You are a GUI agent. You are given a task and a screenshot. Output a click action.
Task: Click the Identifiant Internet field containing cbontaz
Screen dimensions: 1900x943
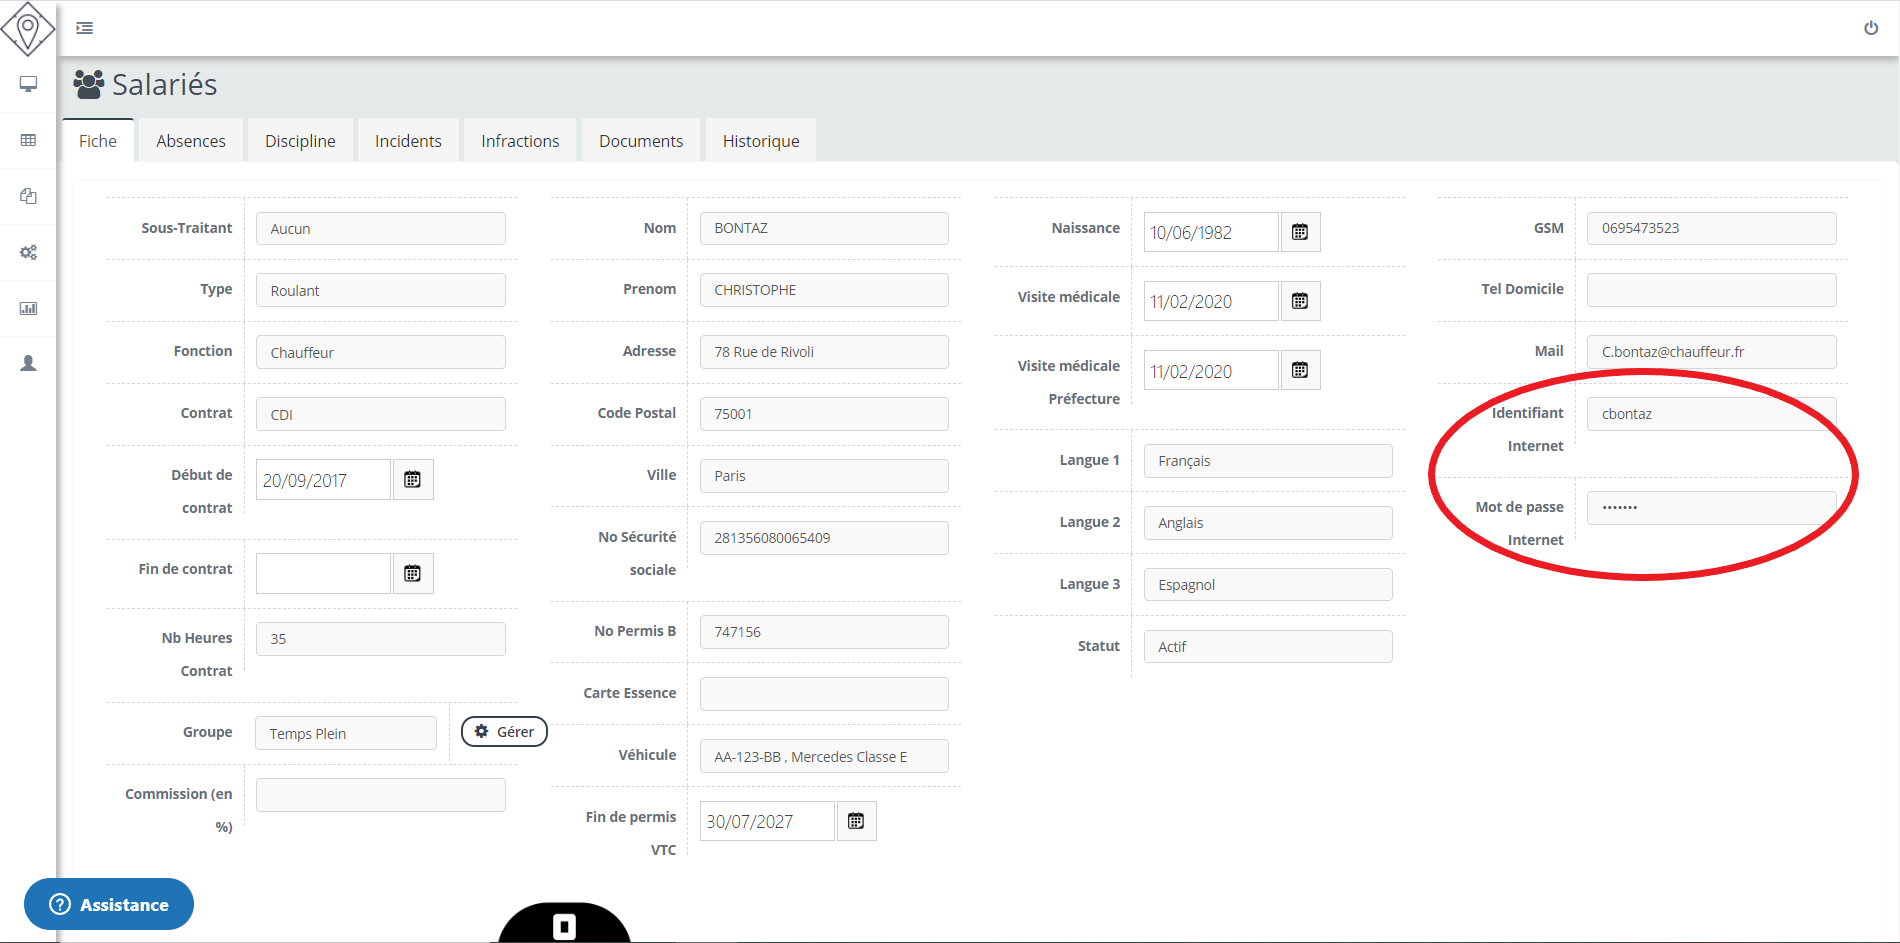click(x=1710, y=414)
